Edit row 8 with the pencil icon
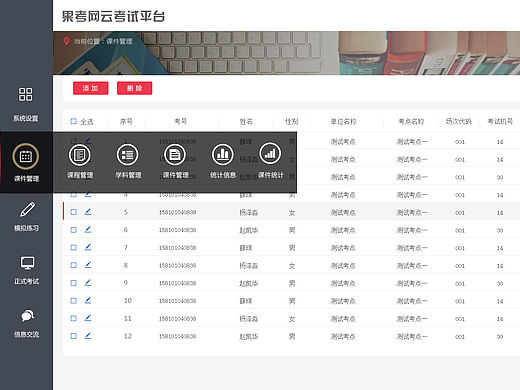Image resolution: width=520 pixels, height=390 pixels. coord(88,265)
